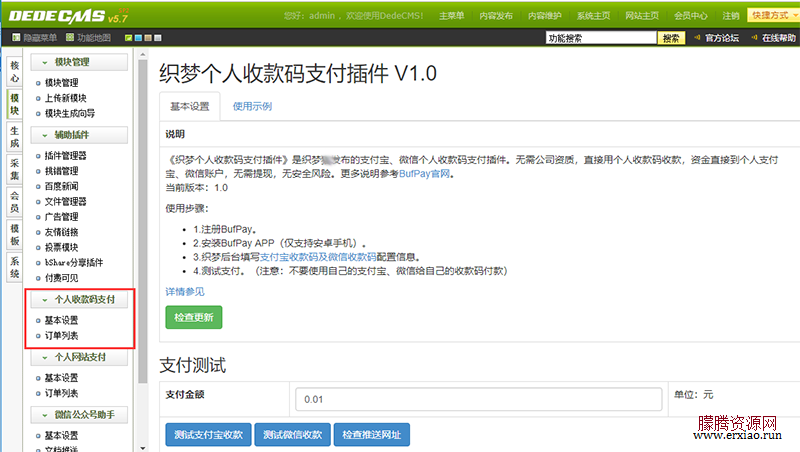Switch to 采集 vertical sidebar tab
The image size is (800, 452).
point(15,169)
